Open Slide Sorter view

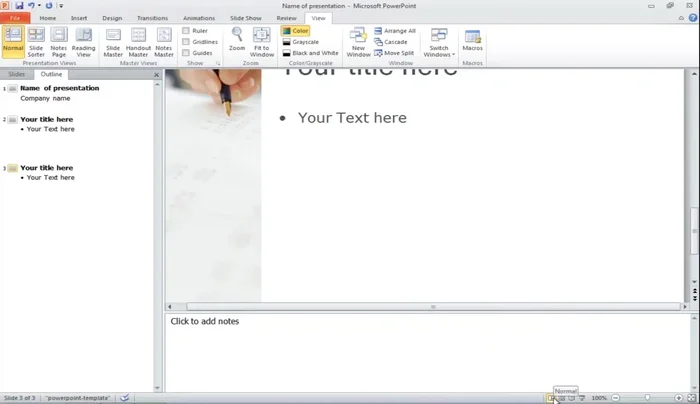[36, 40]
